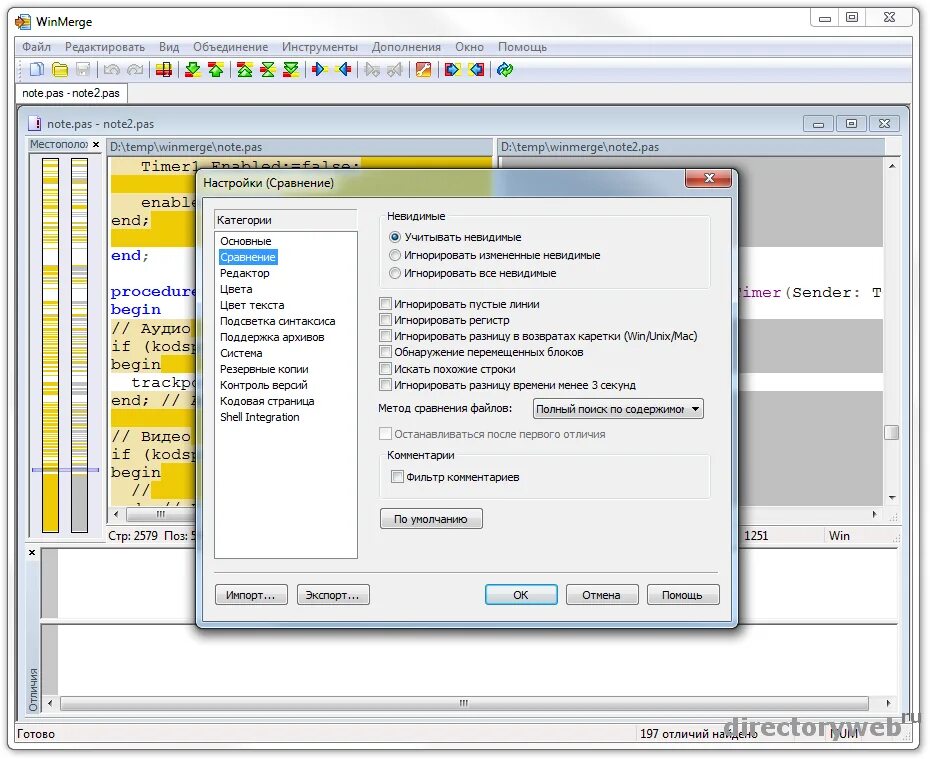Close the Отличия diff pane with X
The width and height of the screenshot is (930, 759).
pos(32,552)
